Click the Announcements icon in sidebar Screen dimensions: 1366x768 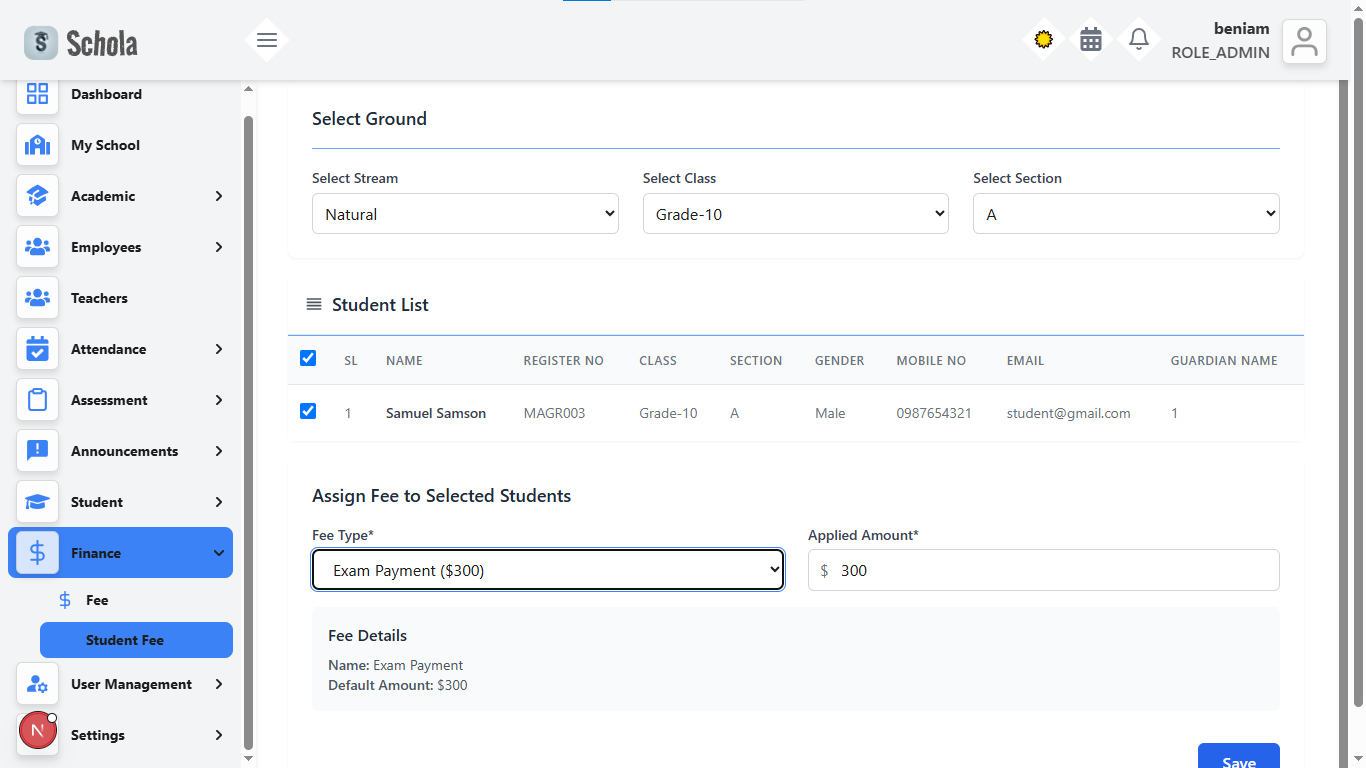point(37,451)
